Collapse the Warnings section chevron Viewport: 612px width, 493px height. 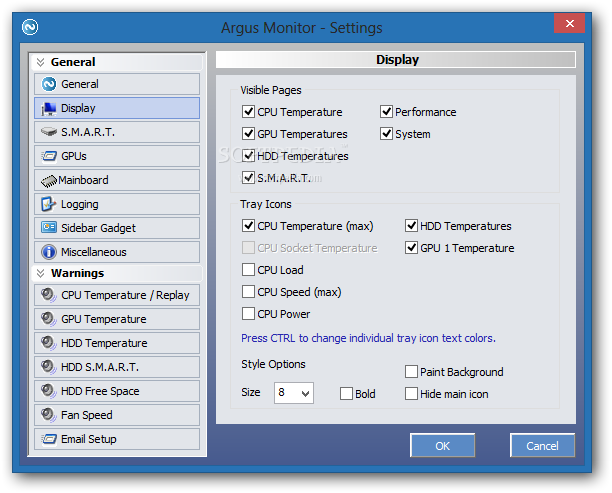click(x=40, y=273)
